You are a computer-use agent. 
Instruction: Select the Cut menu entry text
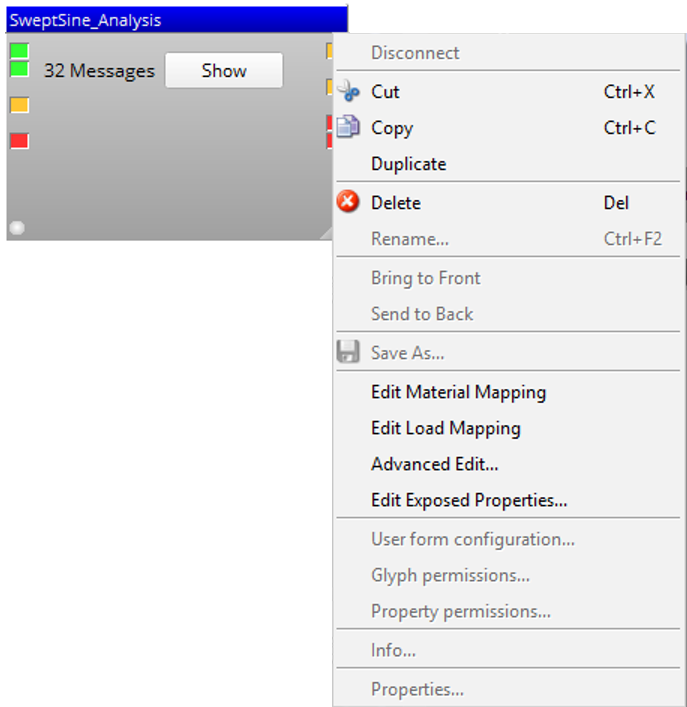[385, 92]
